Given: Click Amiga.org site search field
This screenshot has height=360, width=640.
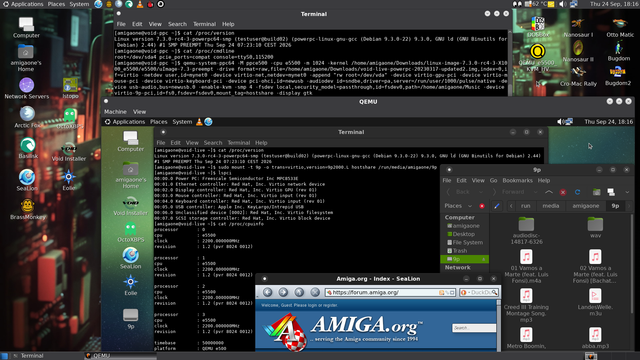Looking at the screenshot, I should (x=474, y=328).
